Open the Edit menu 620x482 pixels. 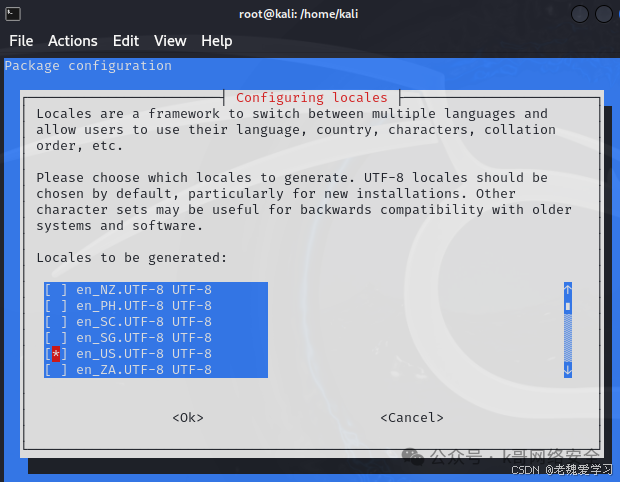[126, 41]
